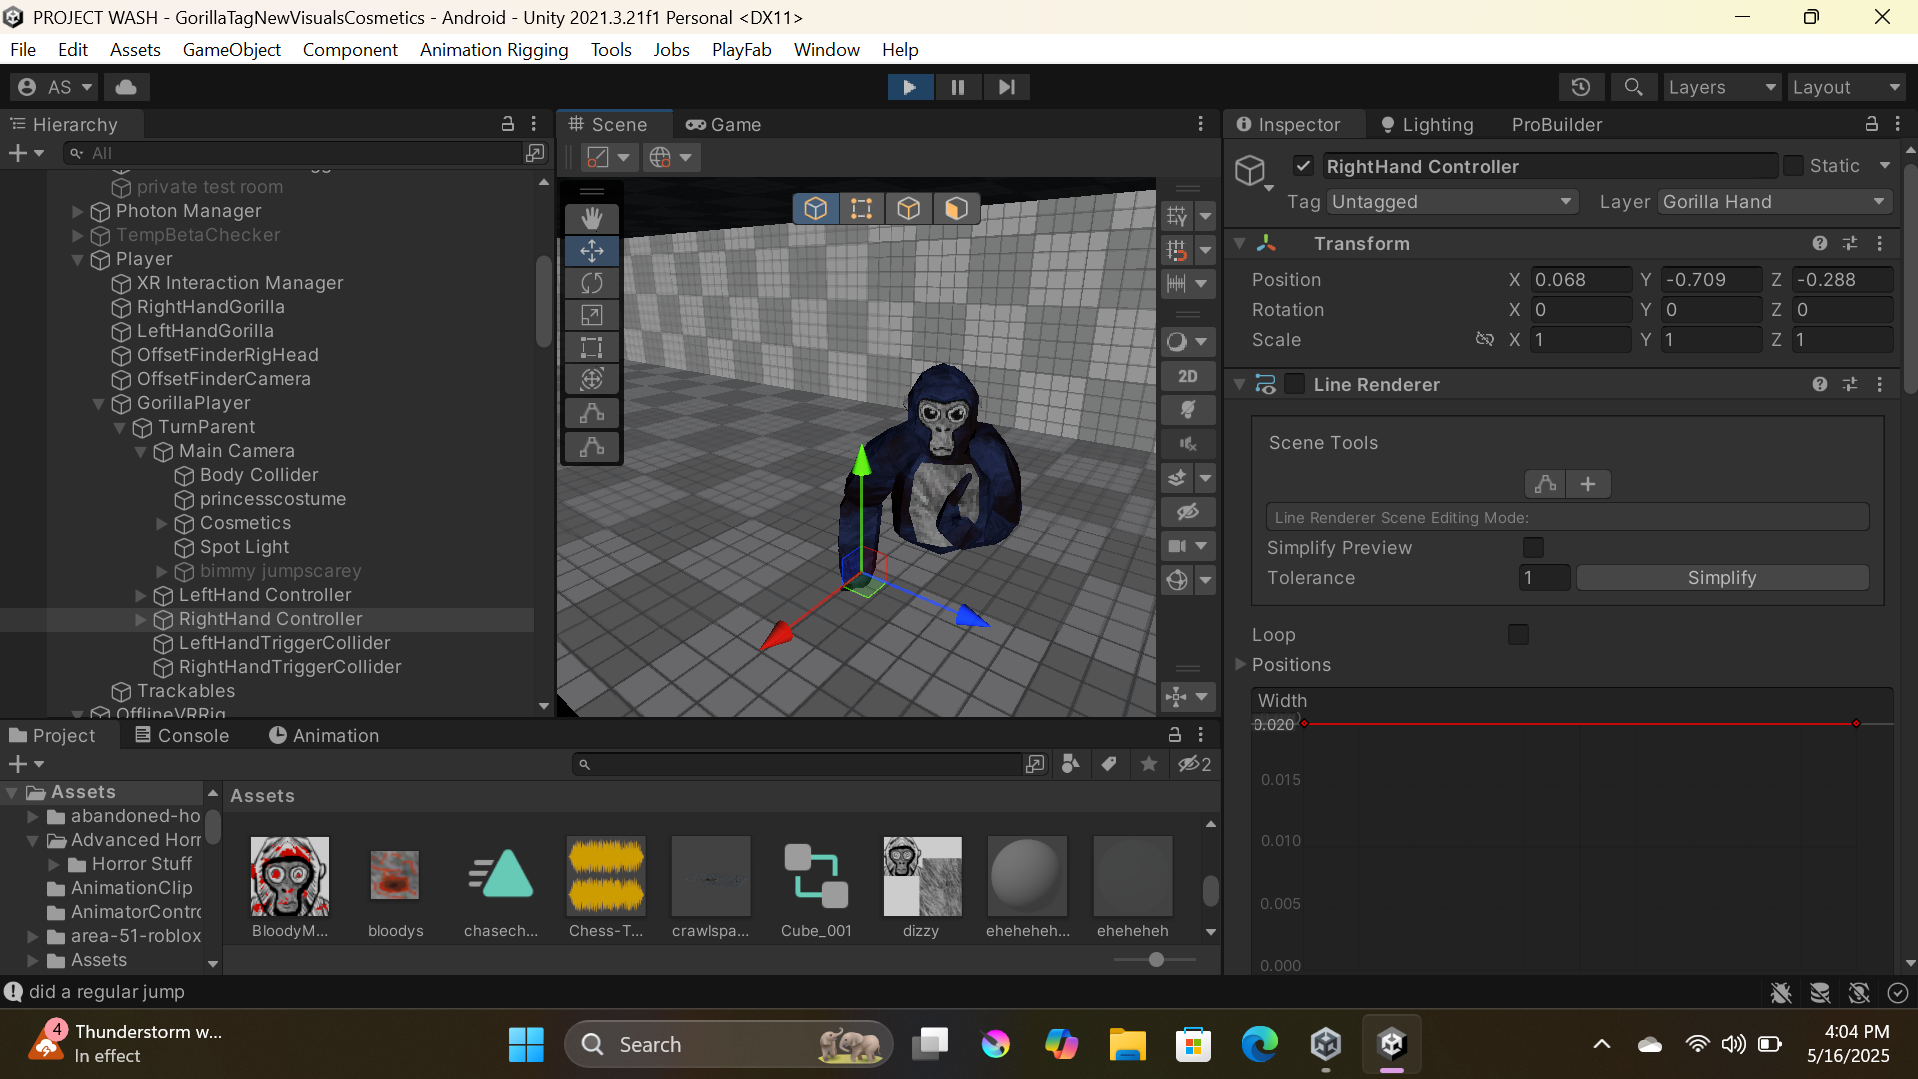
Task: Collapse the Player hierarchy node
Action: tap(78, 259)
